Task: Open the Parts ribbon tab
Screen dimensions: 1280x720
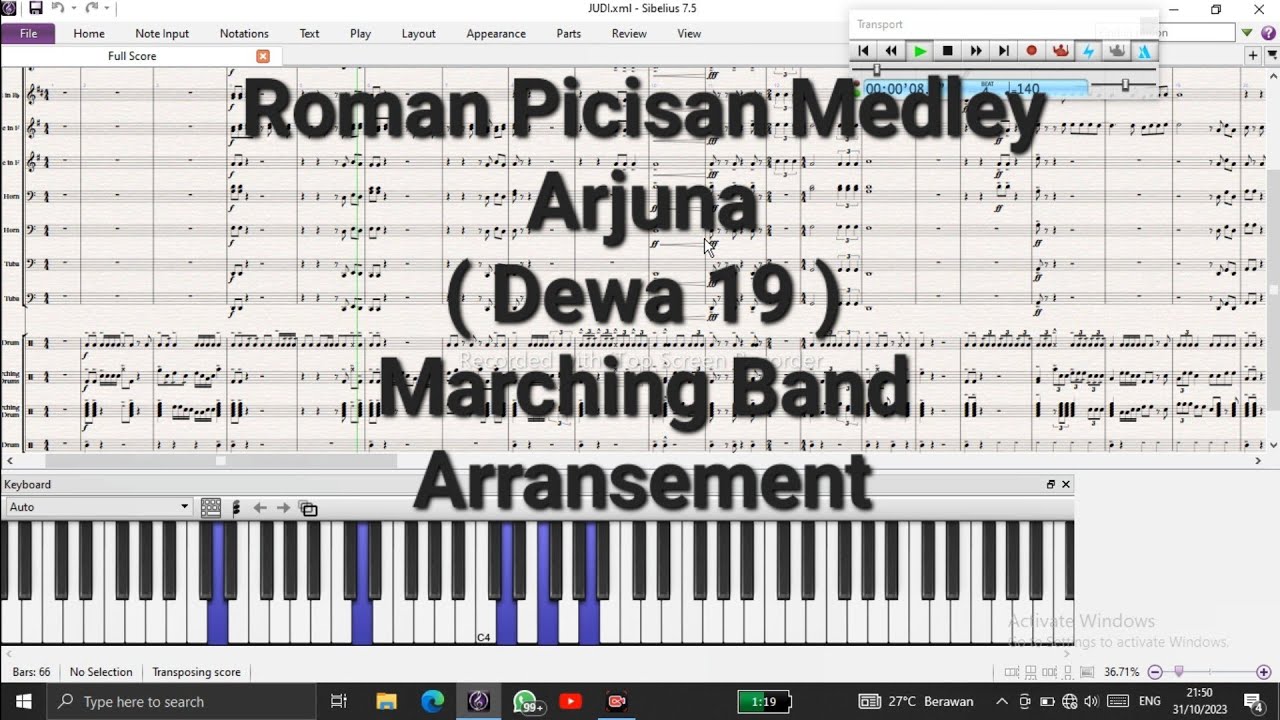Action: click(x=569, y=33)
